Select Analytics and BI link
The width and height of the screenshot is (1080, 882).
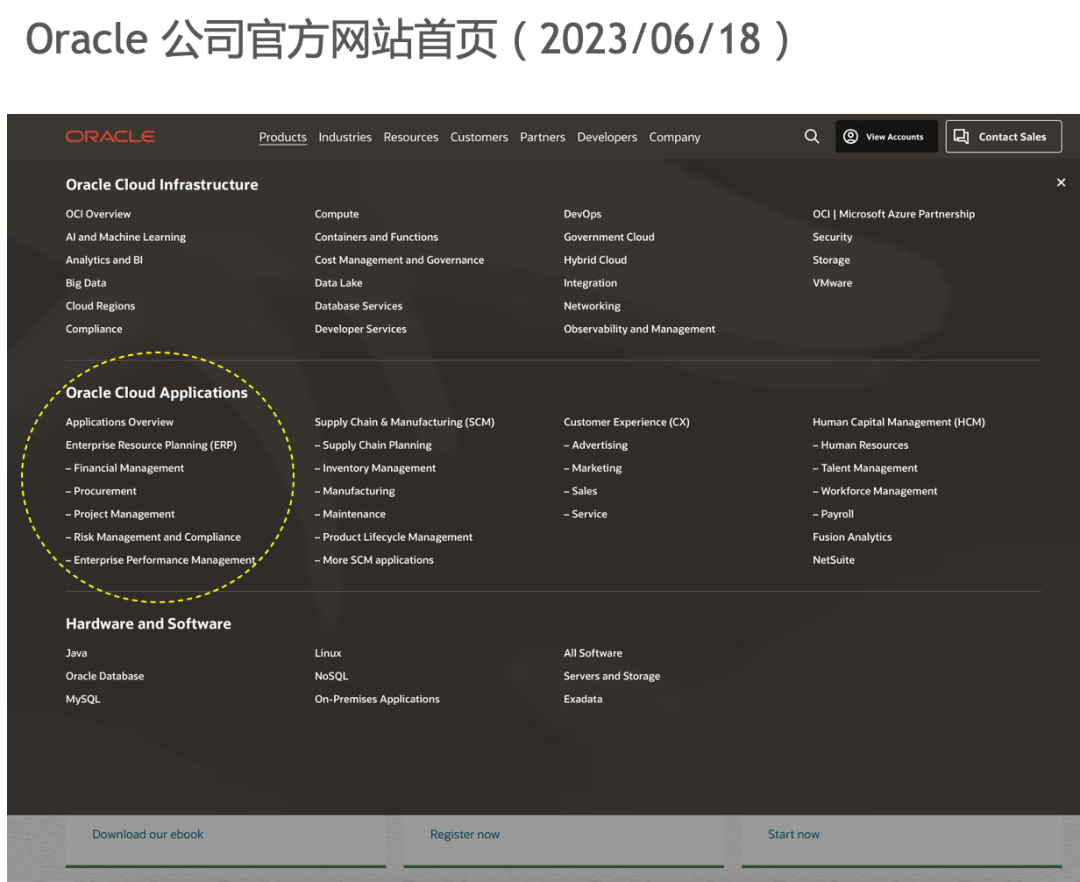(104, 260)
